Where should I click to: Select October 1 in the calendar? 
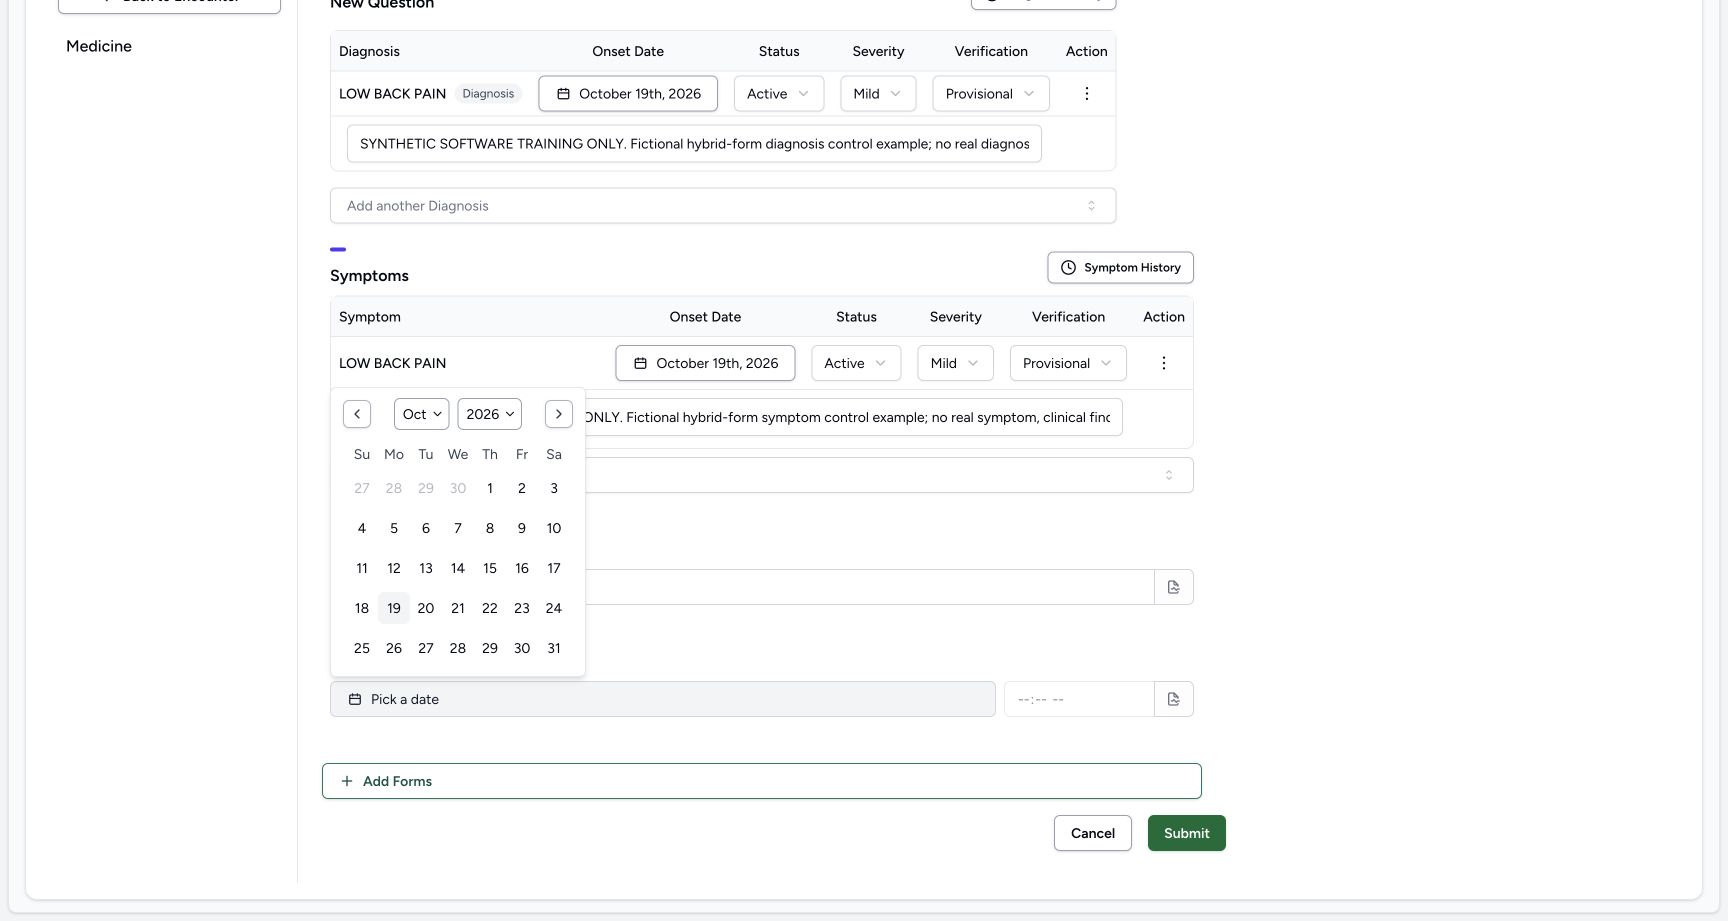click(490, 488)
